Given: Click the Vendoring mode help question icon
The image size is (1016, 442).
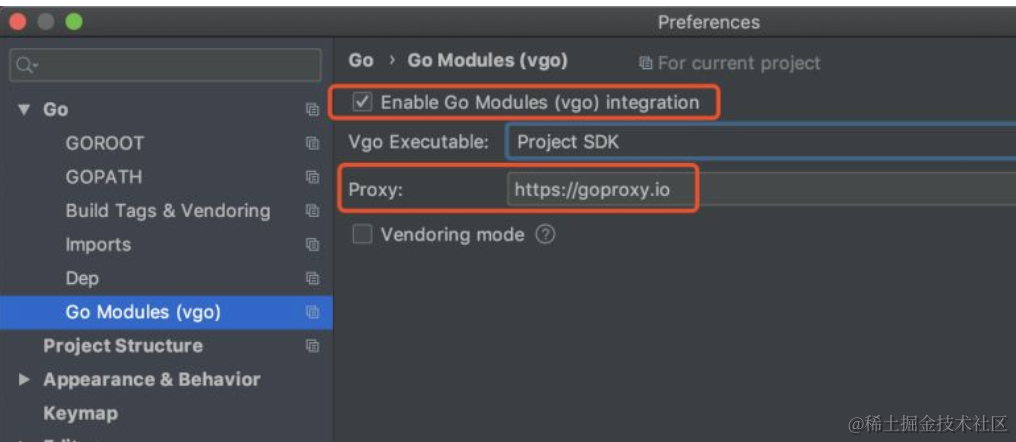Looking at the screenshot, I should 545,234.
